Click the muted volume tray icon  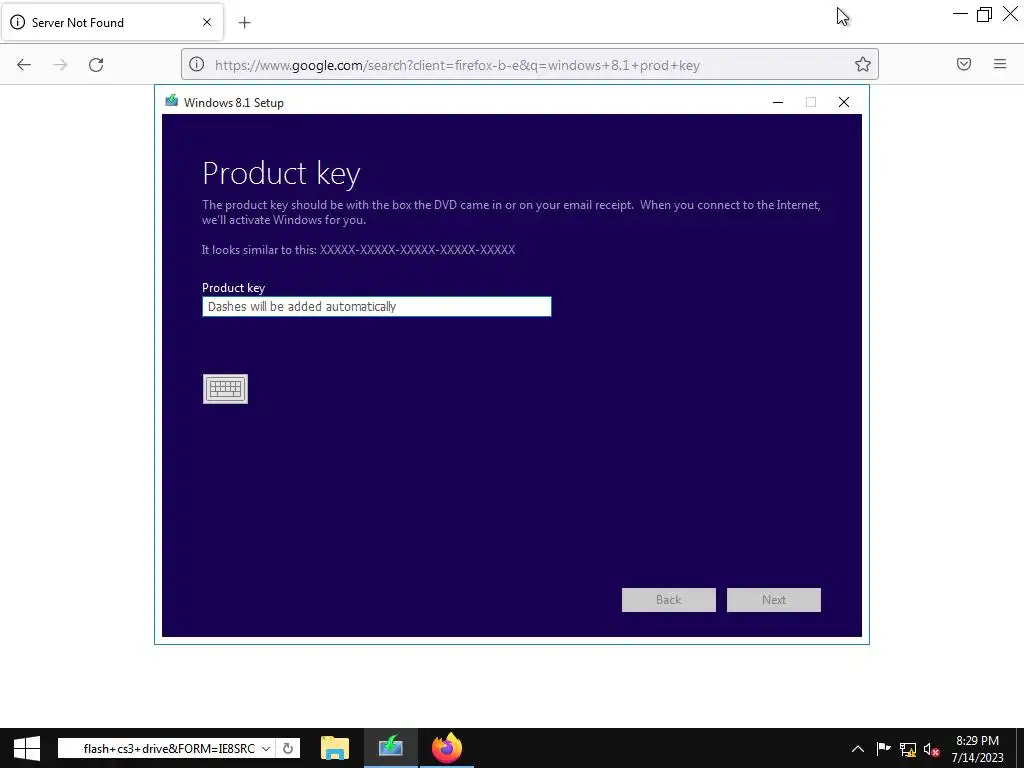(x=931, y=749)
